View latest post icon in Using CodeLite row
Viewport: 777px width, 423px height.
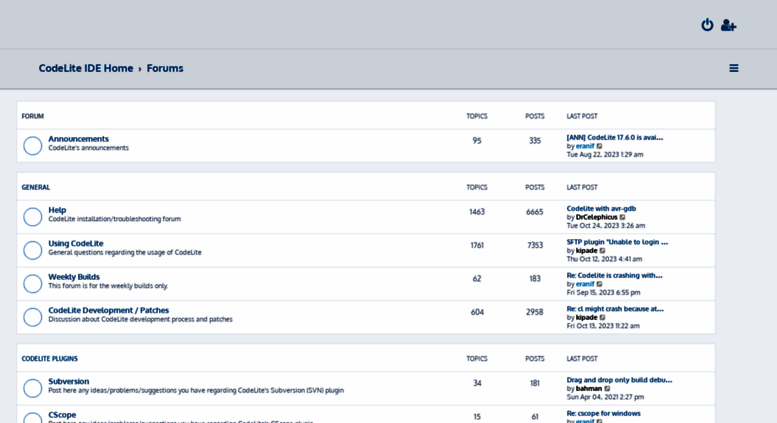(x=603, y=251)
